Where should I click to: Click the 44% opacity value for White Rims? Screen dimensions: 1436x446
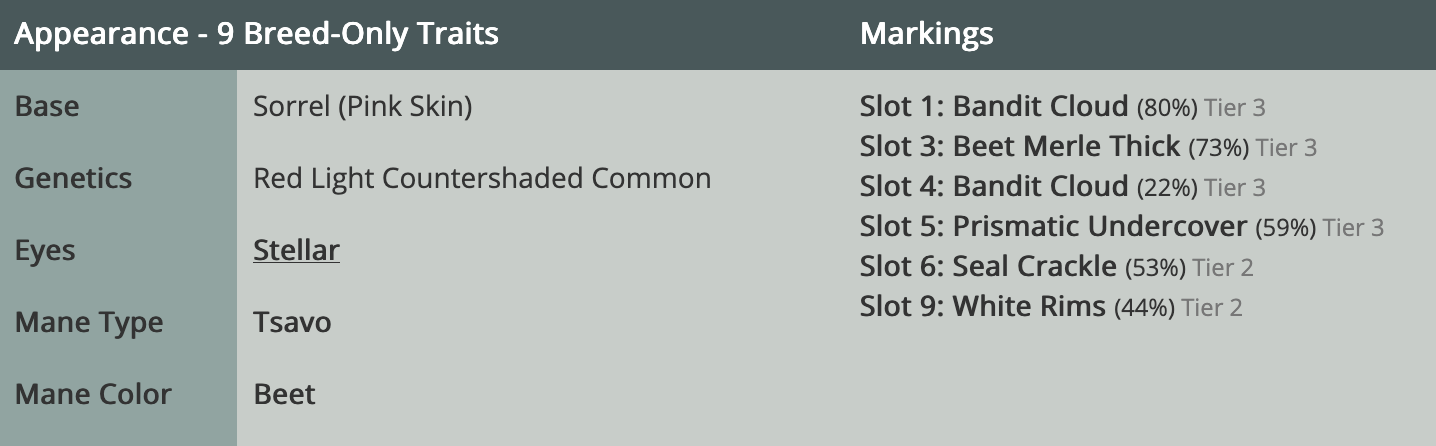[1144, 308]
